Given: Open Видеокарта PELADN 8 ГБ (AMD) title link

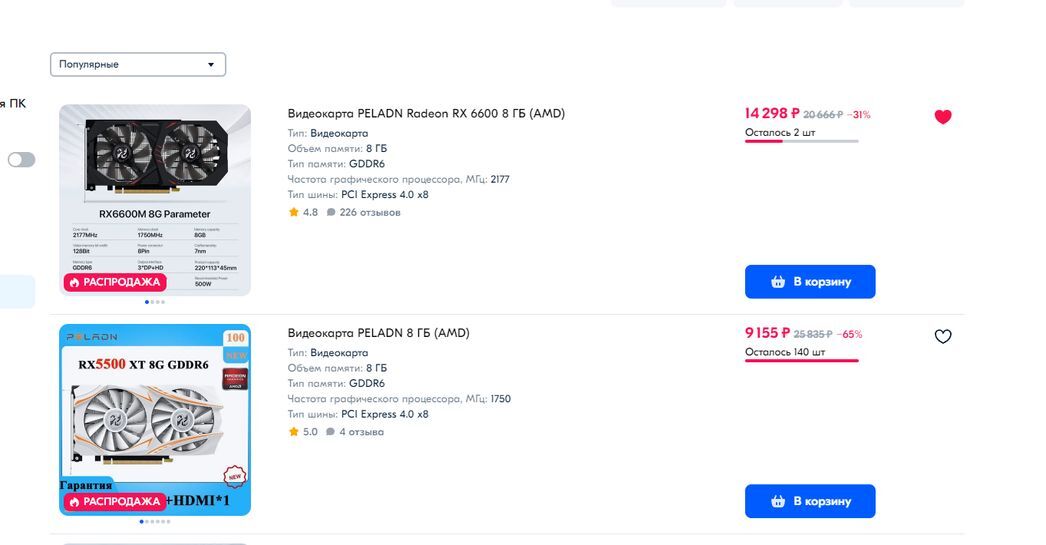Looking at the screenshot, I should [378, 333].
